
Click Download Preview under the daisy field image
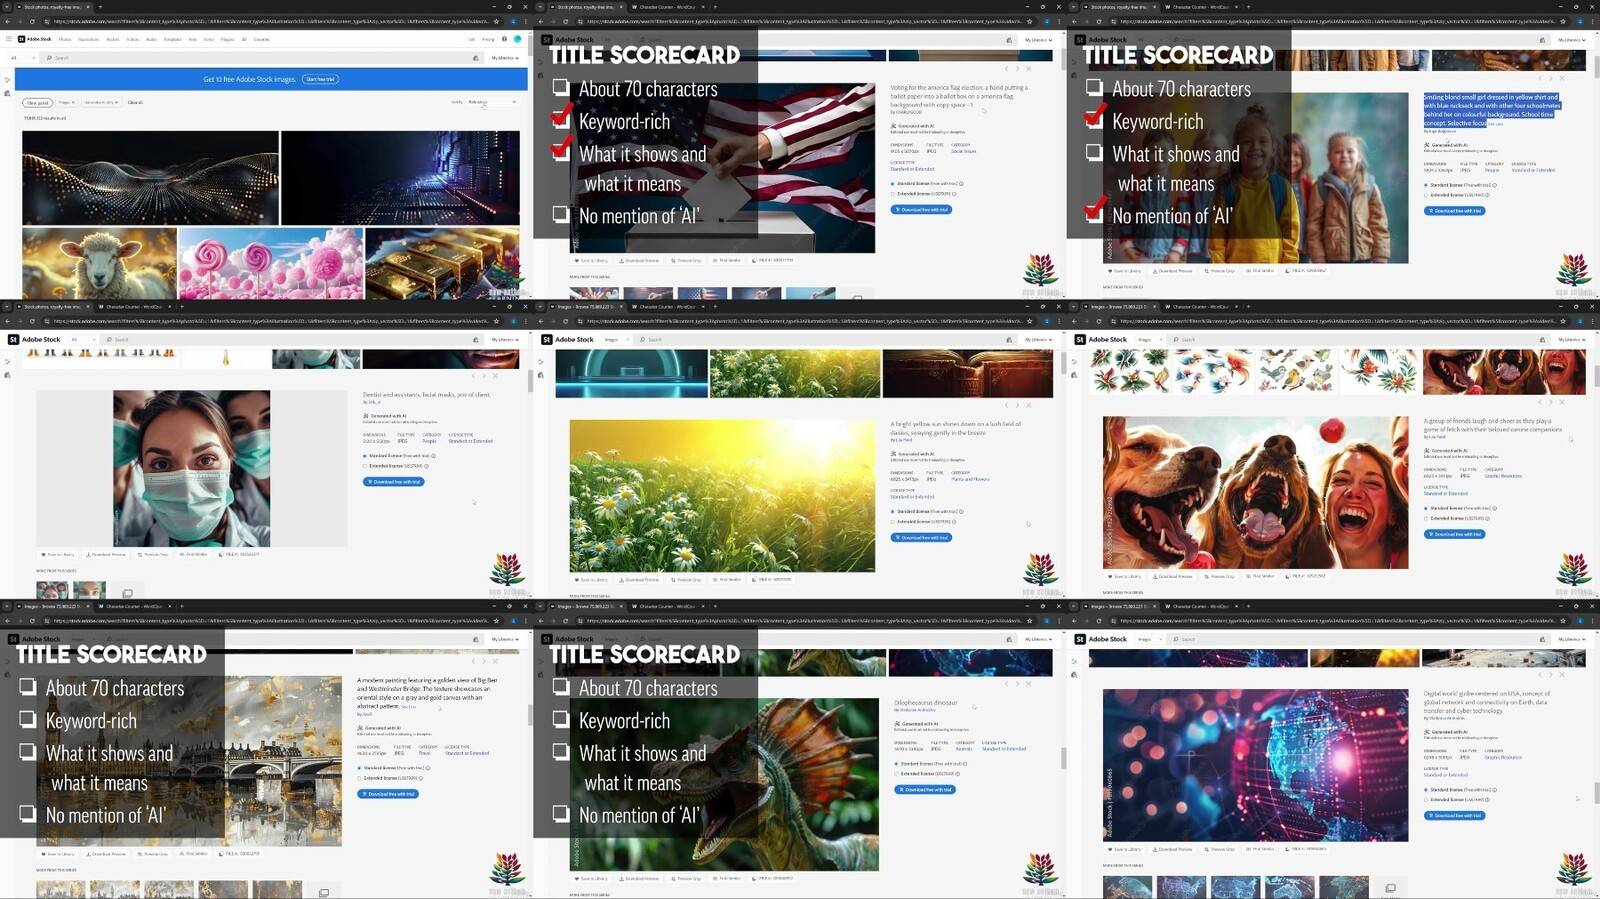pos(640,580)
